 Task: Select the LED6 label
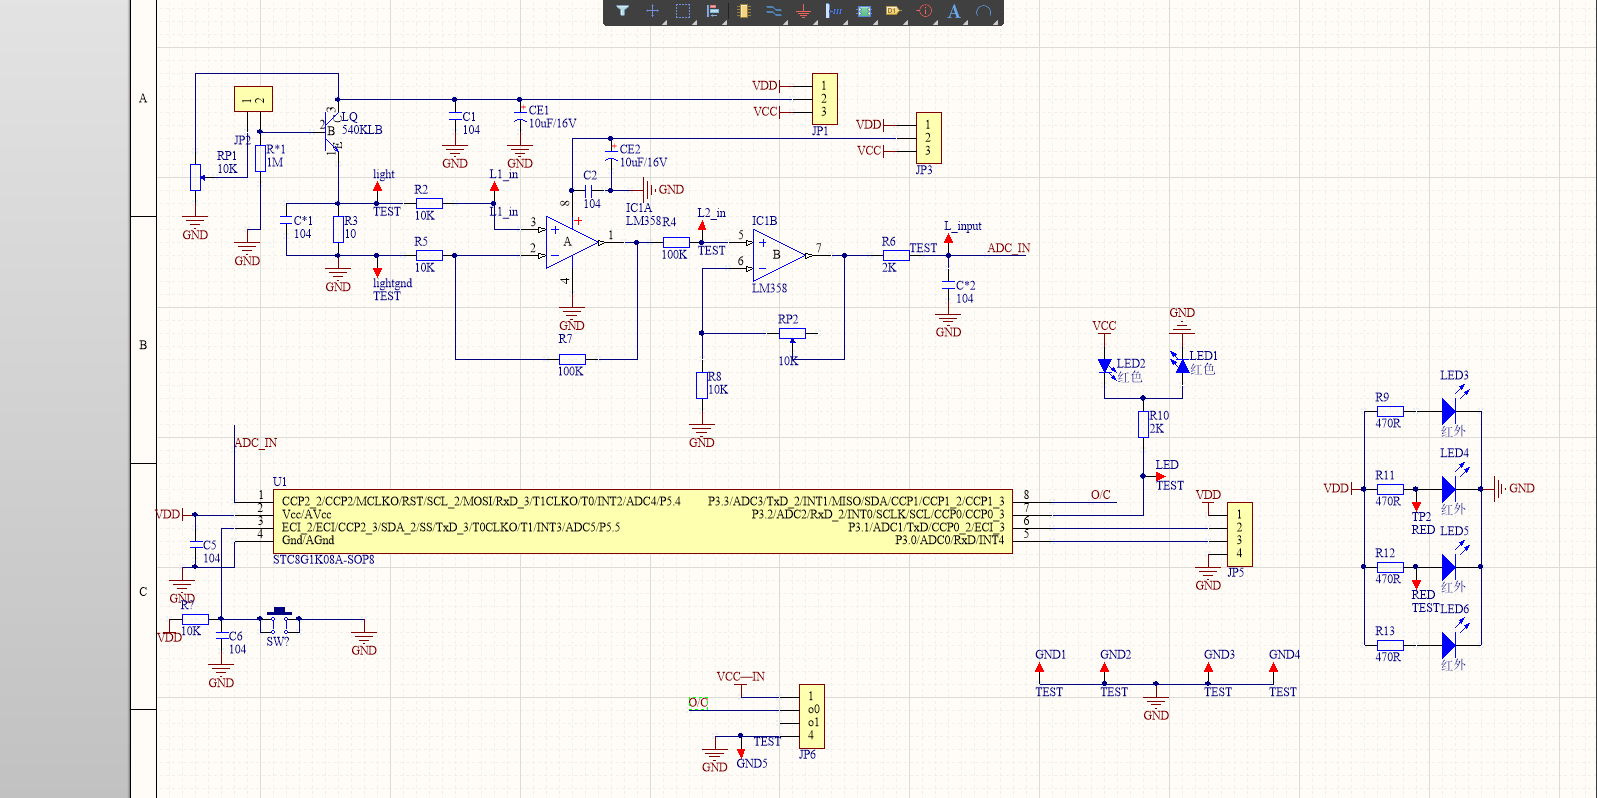point(1454,609)
